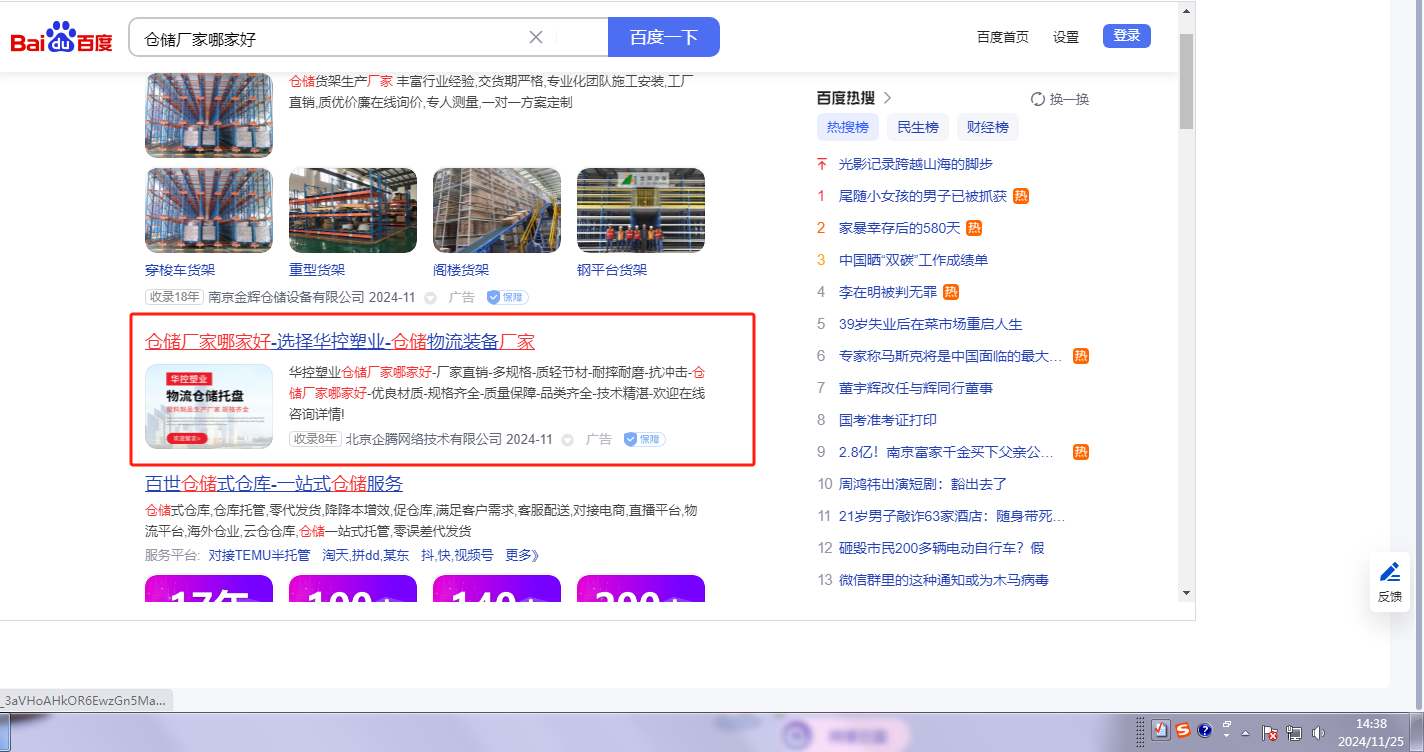Viewport: 1424px width, 752px height.
Task: Expand the dropdown arrow beside 南京金辉仓储设备有限公司 2024-11
Action: 431,298
